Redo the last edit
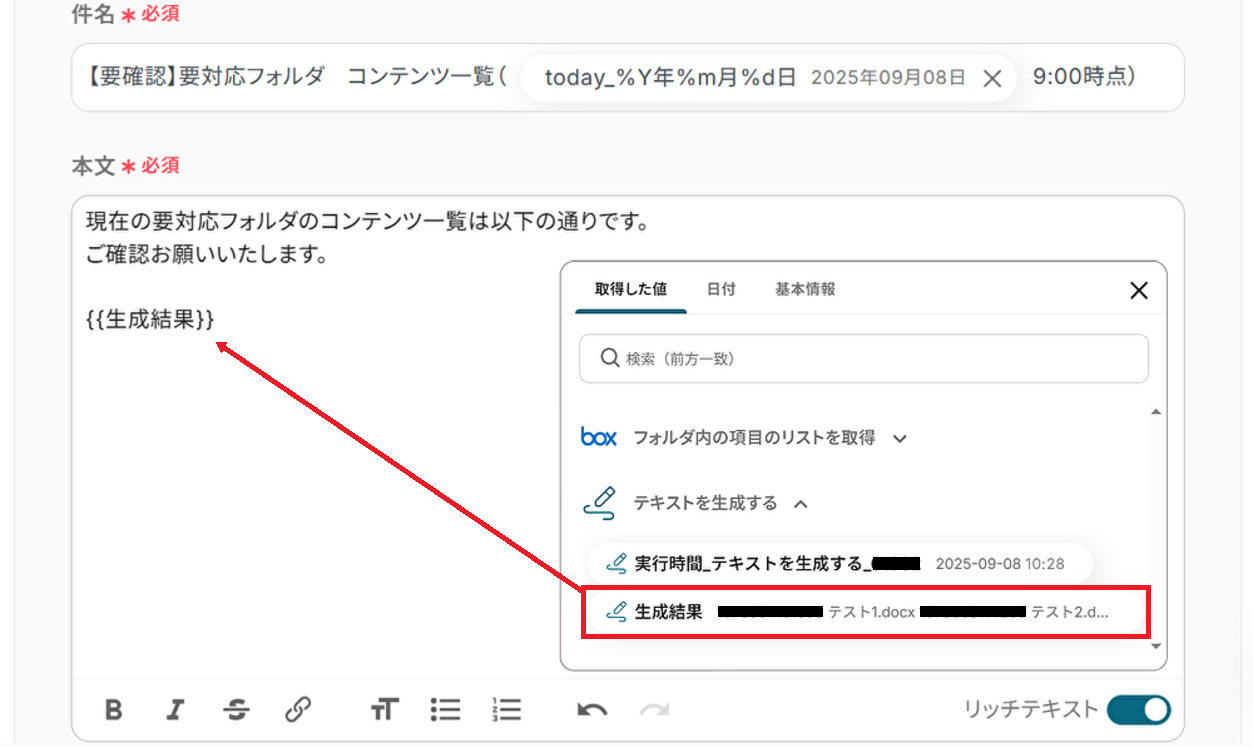The width and height of the screenshot is (1253, 747). pyautogui.click(x=654, y=710)
